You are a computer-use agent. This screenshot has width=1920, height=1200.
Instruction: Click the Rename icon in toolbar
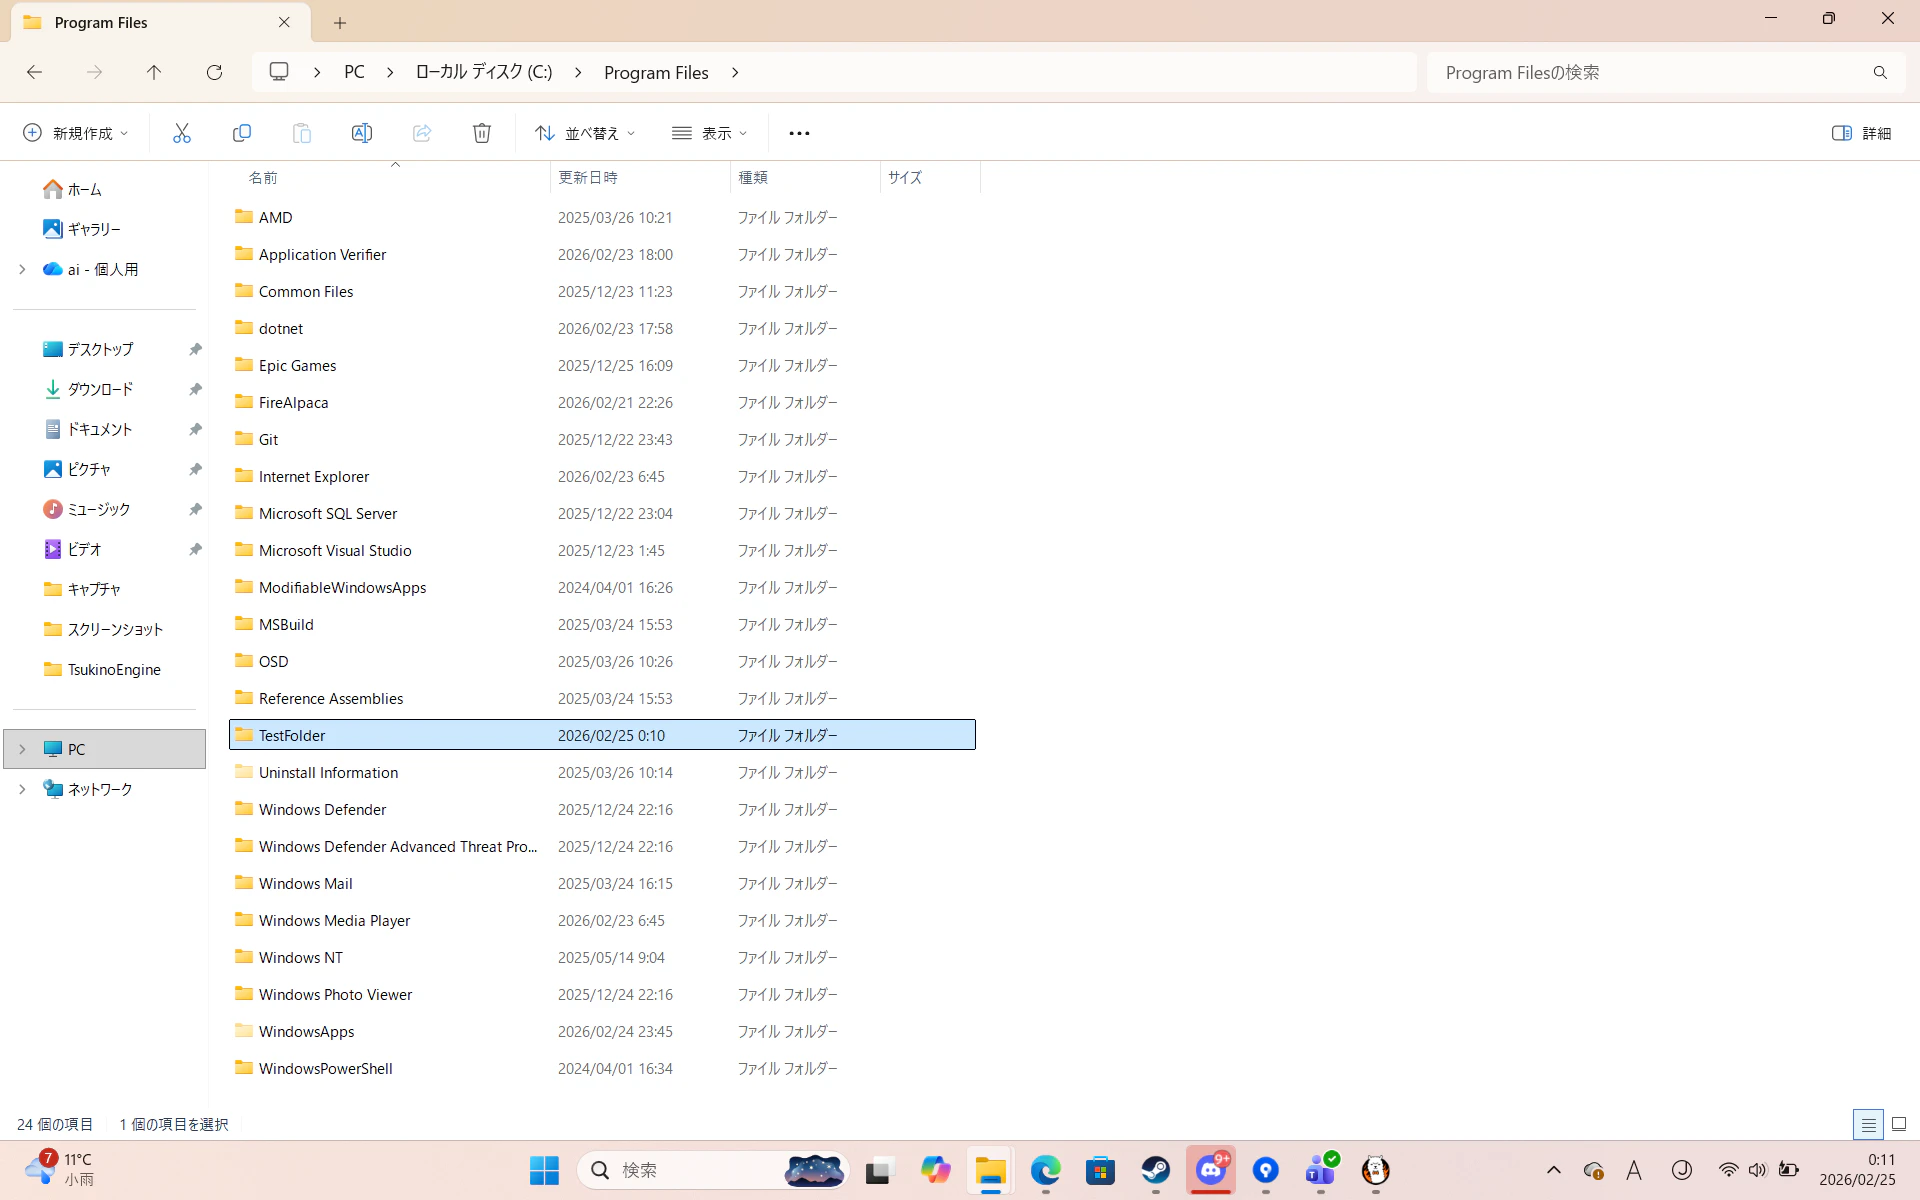click(x=361, y=133)
